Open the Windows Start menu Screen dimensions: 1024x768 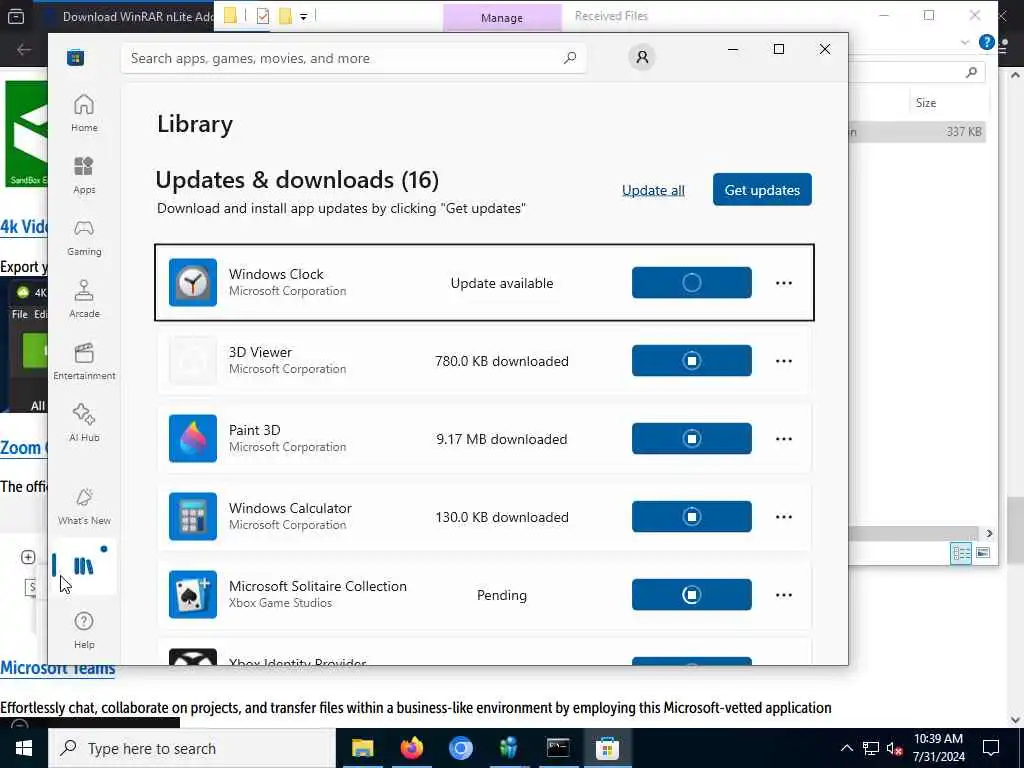coord(24,748)
